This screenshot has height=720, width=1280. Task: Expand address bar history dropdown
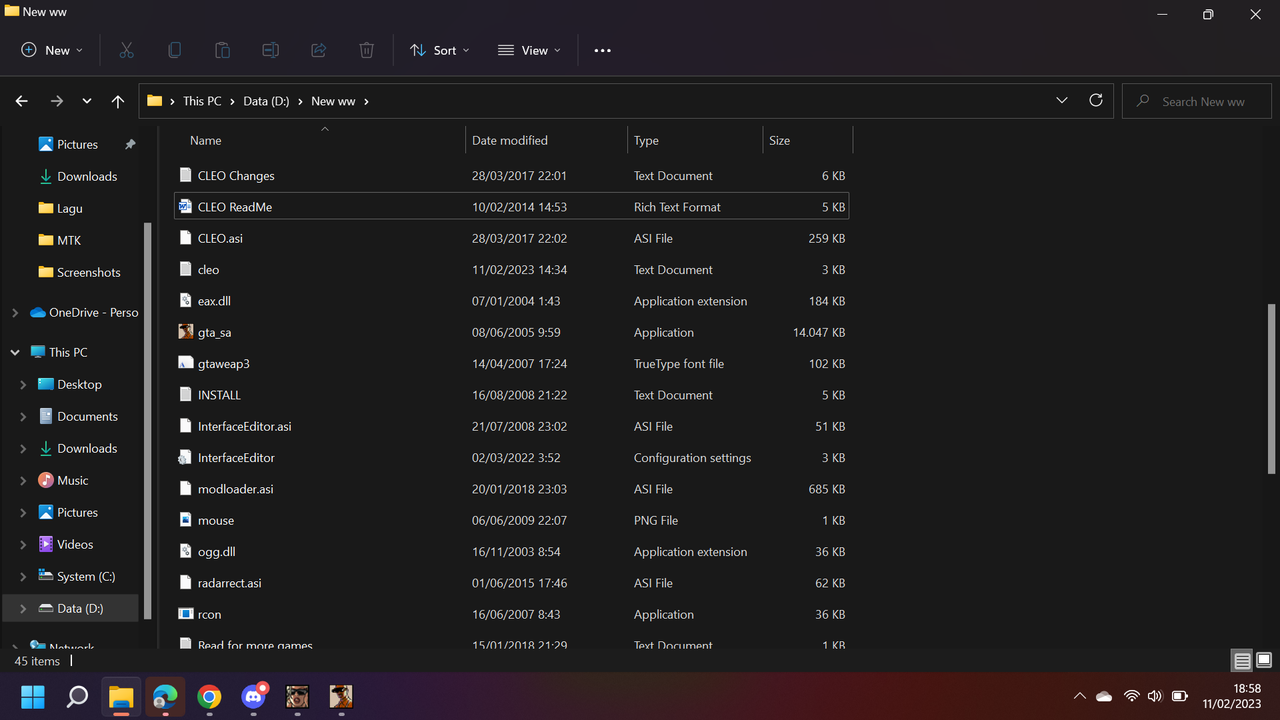pos(1062,101)
